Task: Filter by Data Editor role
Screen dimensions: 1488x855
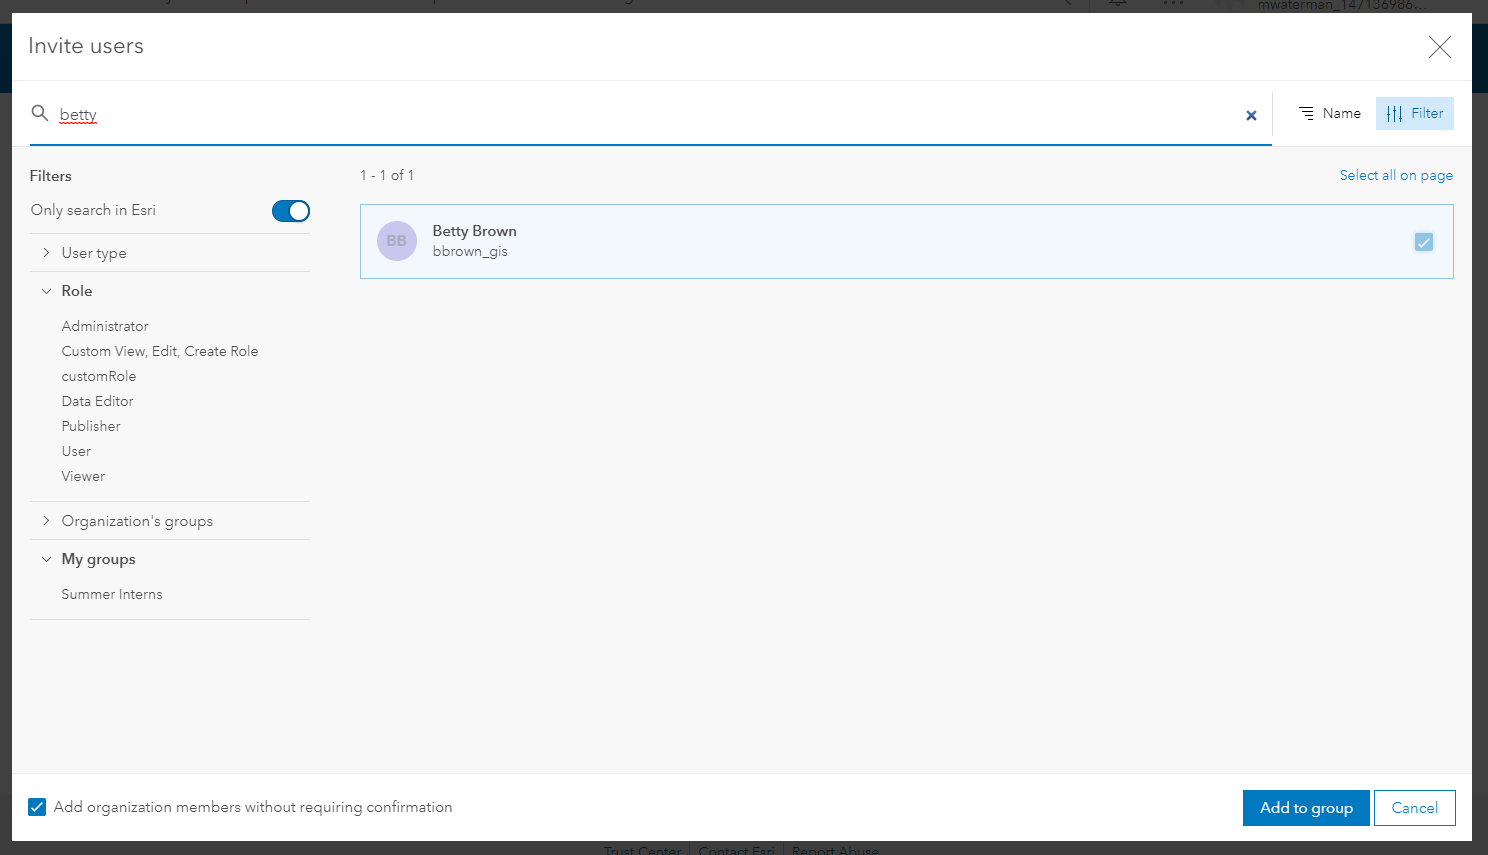Action: 98,401
